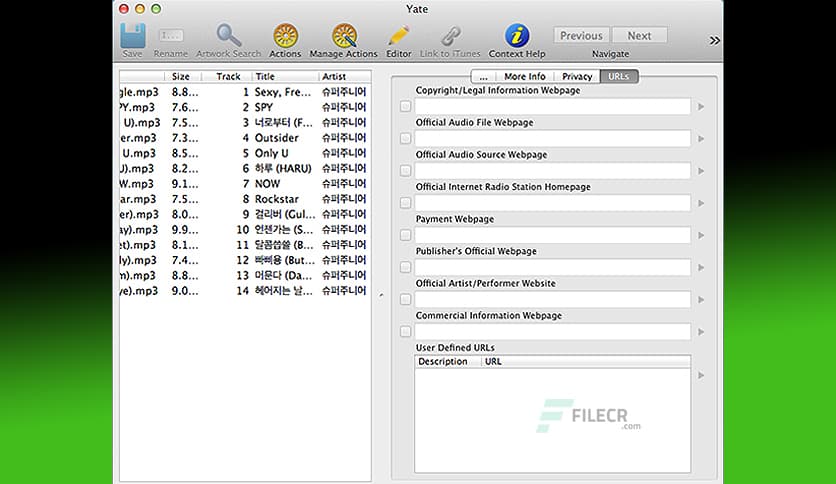Sort file list by Size column
Image resolution: width=836 pixels, height=484 pixels.
click(x=182, y=76)
